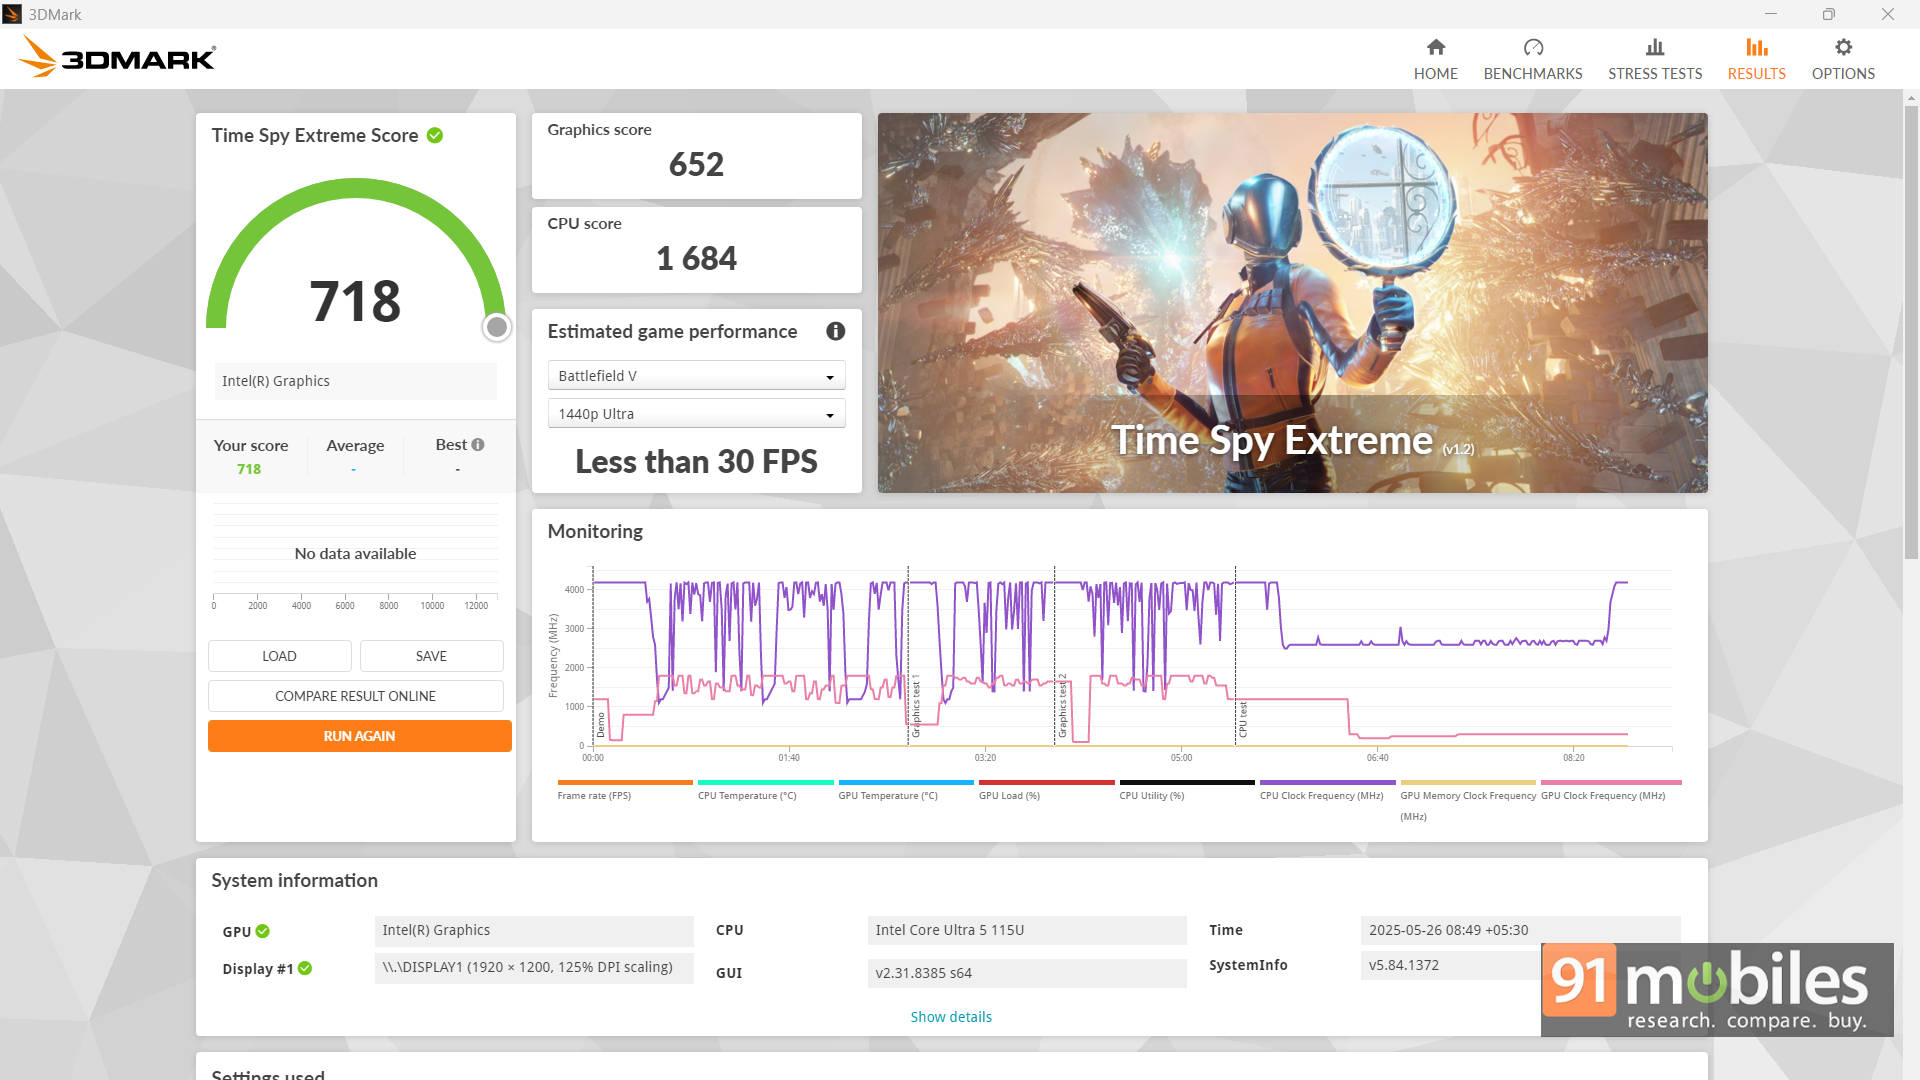
Task: Click the RUN AGAIN button
Action: tap(359, 735)
